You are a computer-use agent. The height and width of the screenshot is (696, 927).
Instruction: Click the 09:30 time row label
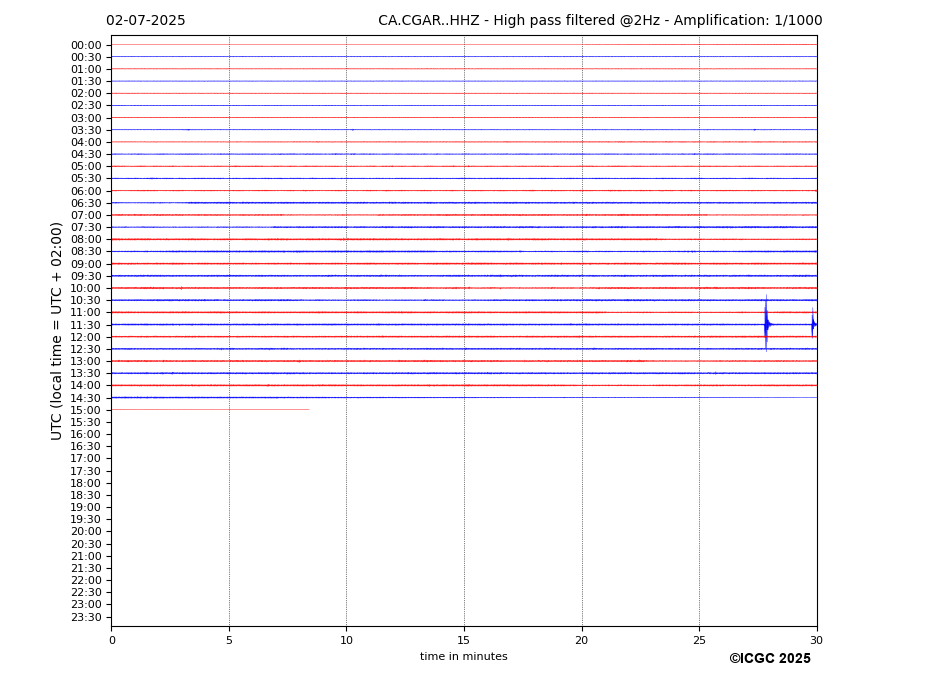[86, 276]
